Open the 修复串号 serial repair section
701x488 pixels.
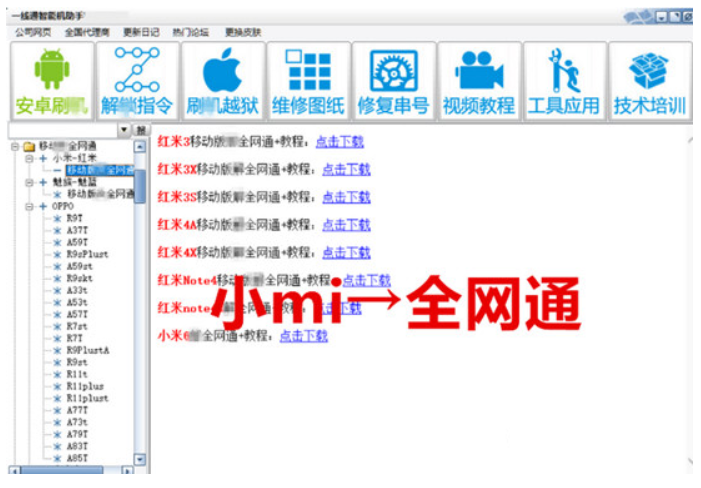[x=394, y=81]
